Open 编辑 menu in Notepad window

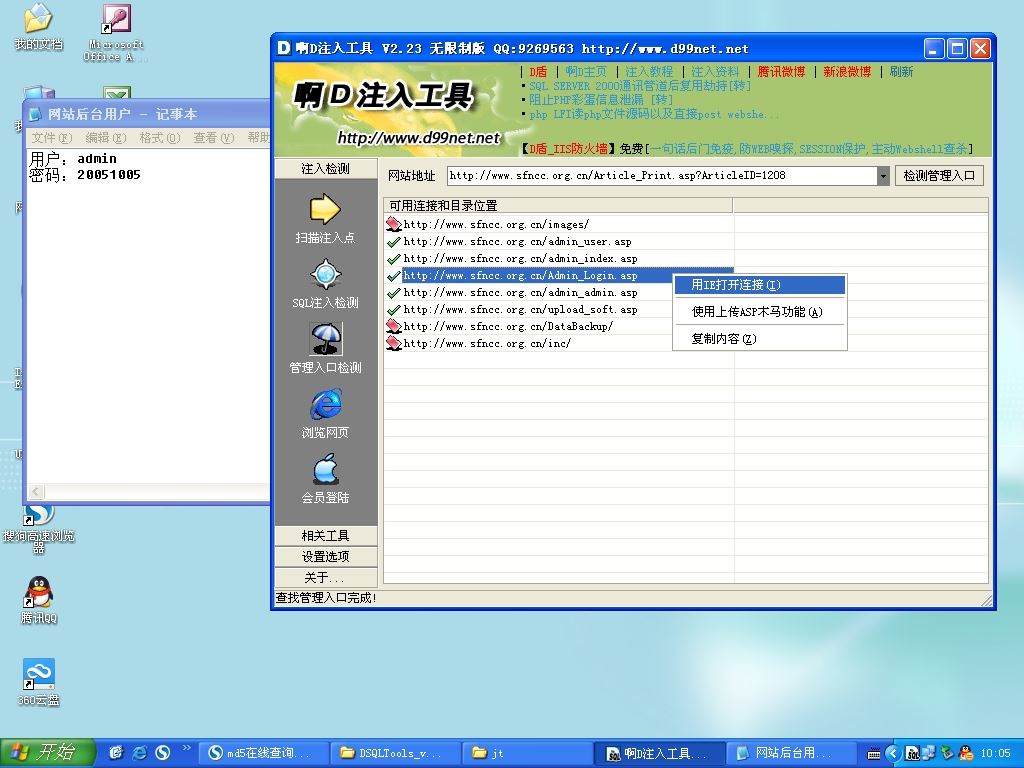pos(105,138)
